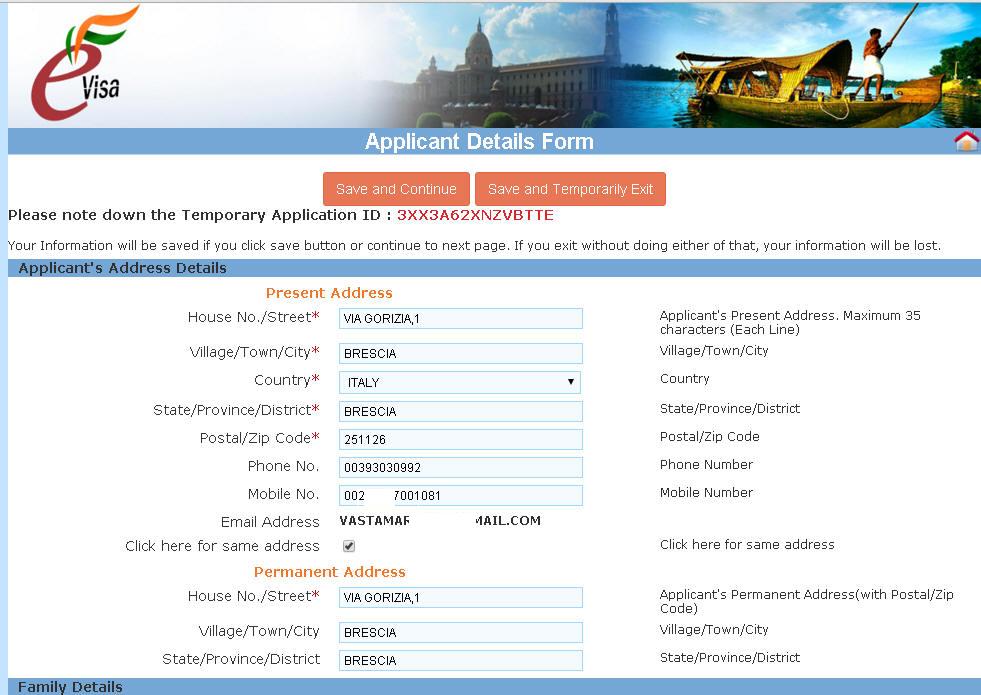Click the Postal/Zip Code input field
This screenshot has width=981, height=695.
click(460, 439)
